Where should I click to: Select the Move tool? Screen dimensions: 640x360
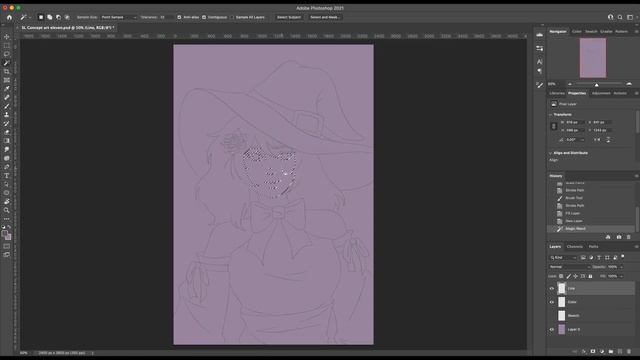tap(7, 37)
